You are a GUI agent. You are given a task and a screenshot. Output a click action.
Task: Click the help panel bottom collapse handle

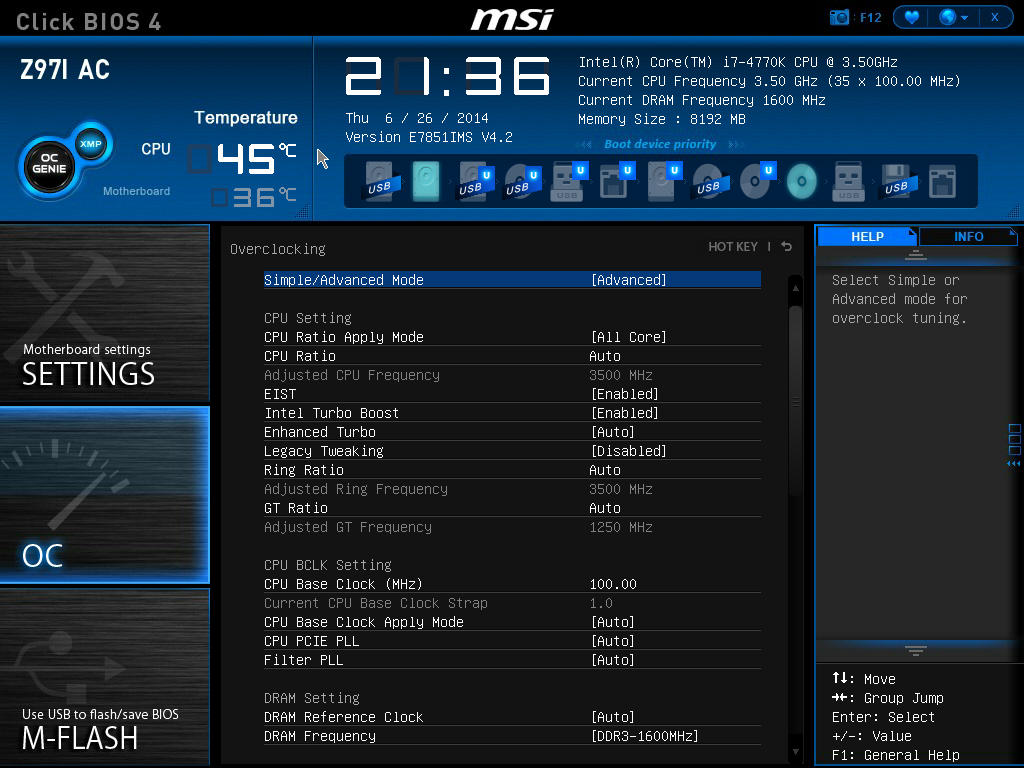coord(916,650)
